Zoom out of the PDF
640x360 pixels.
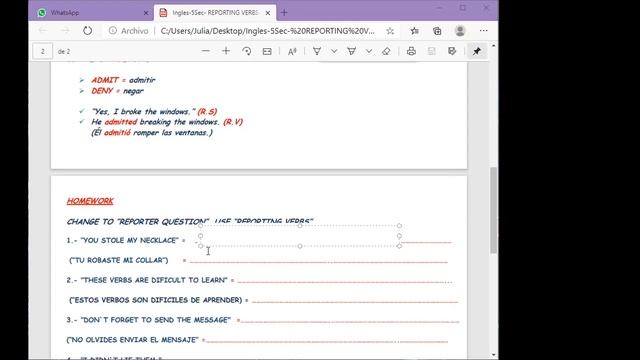pyautogui.click(x=206, y=51)
